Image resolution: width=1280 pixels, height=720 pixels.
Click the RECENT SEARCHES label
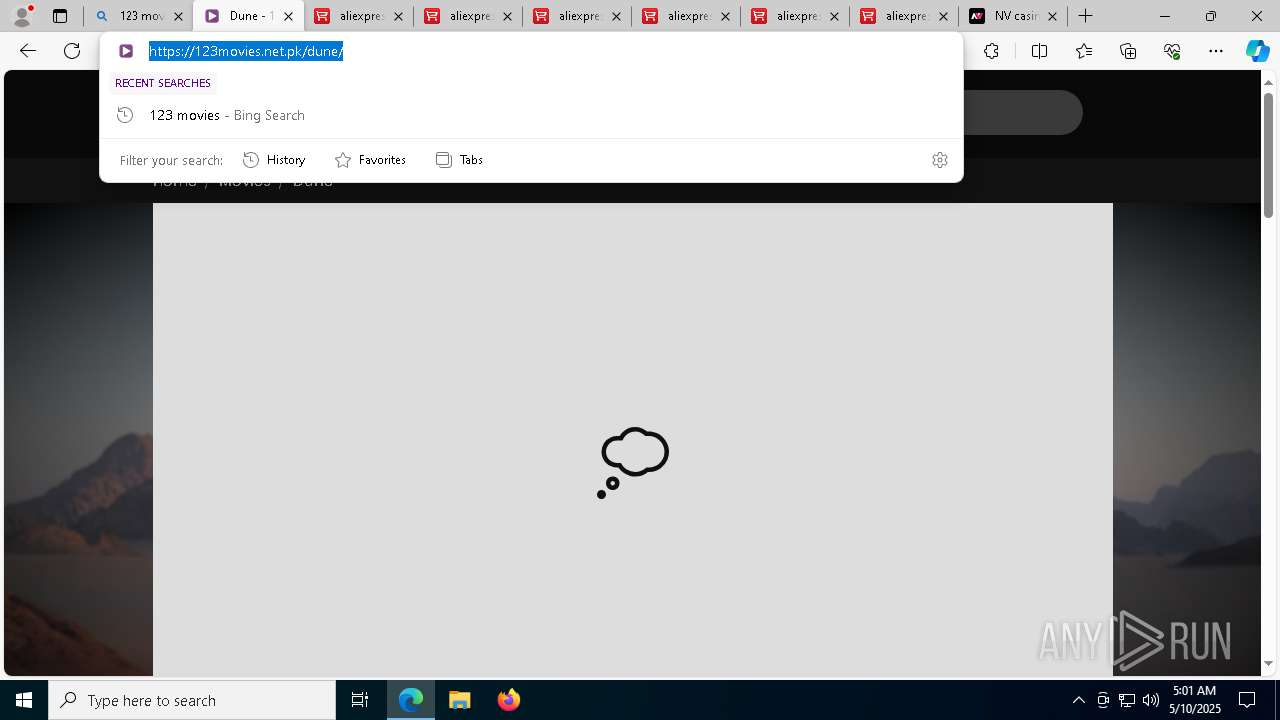[163, 83]
